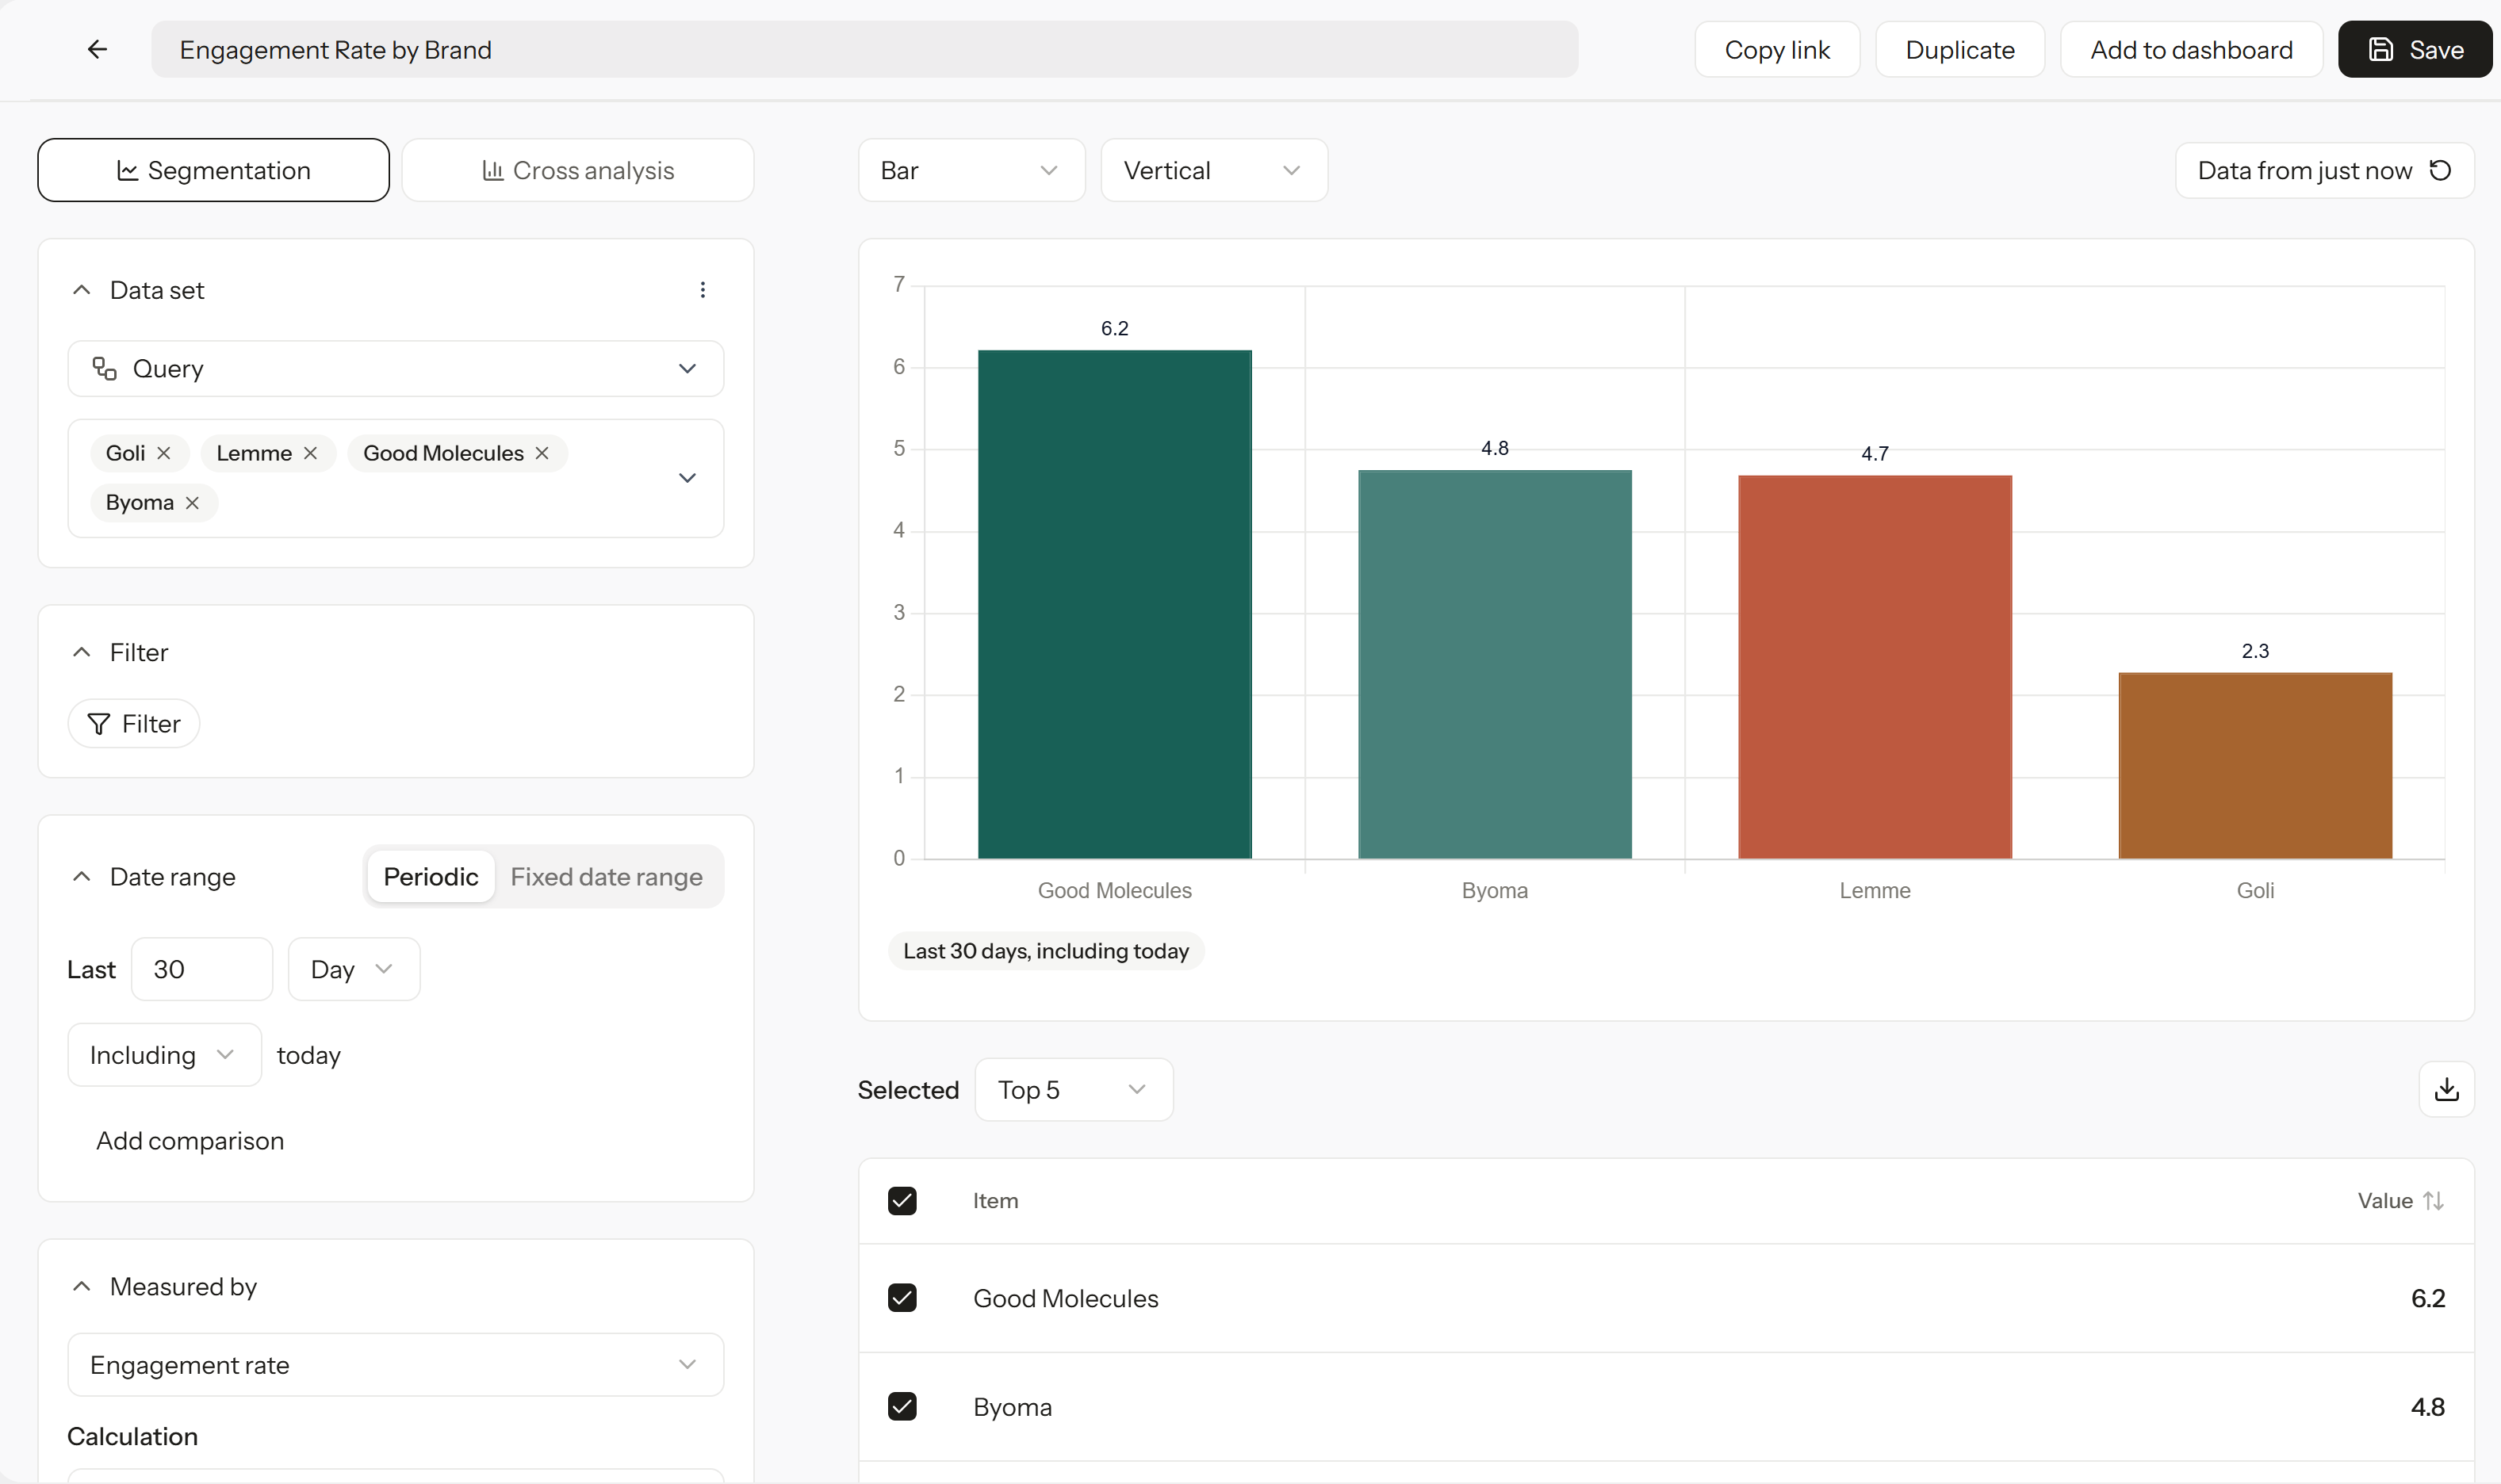The width and height of the screenshot is (2501, 1484).
Task: Click the Add comparison link
Action: click(190, 1141)
